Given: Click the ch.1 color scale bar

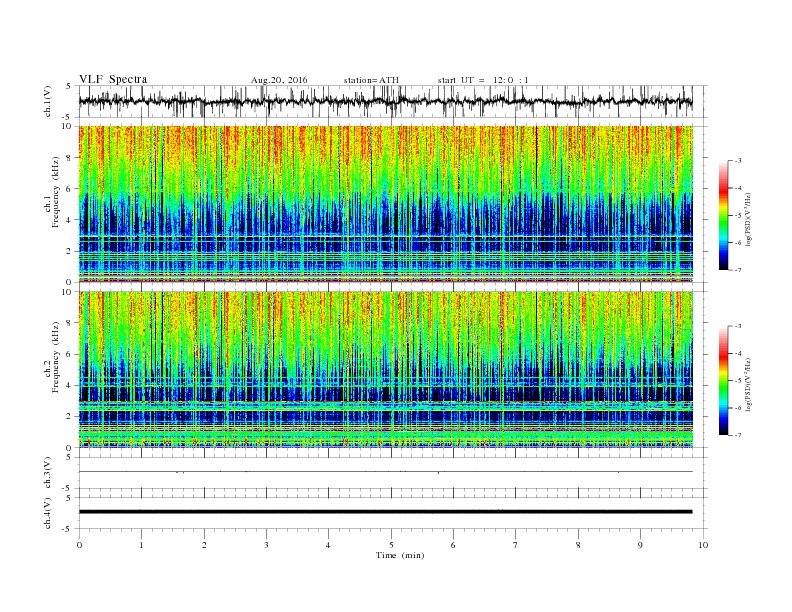Looking at the screenshot, I should tap(724, 216).
